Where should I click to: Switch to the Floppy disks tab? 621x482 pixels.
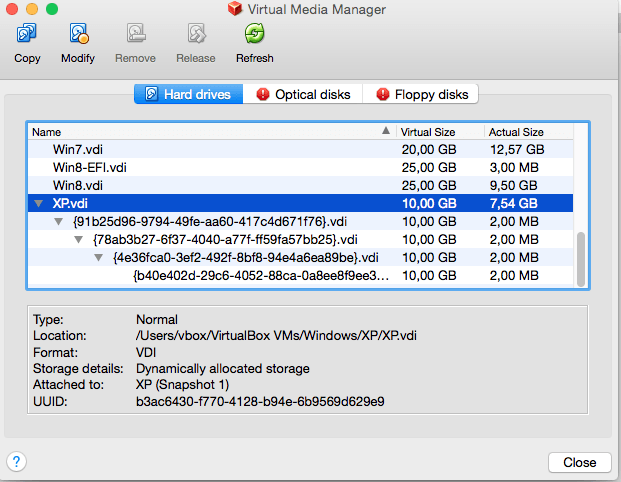420,94
